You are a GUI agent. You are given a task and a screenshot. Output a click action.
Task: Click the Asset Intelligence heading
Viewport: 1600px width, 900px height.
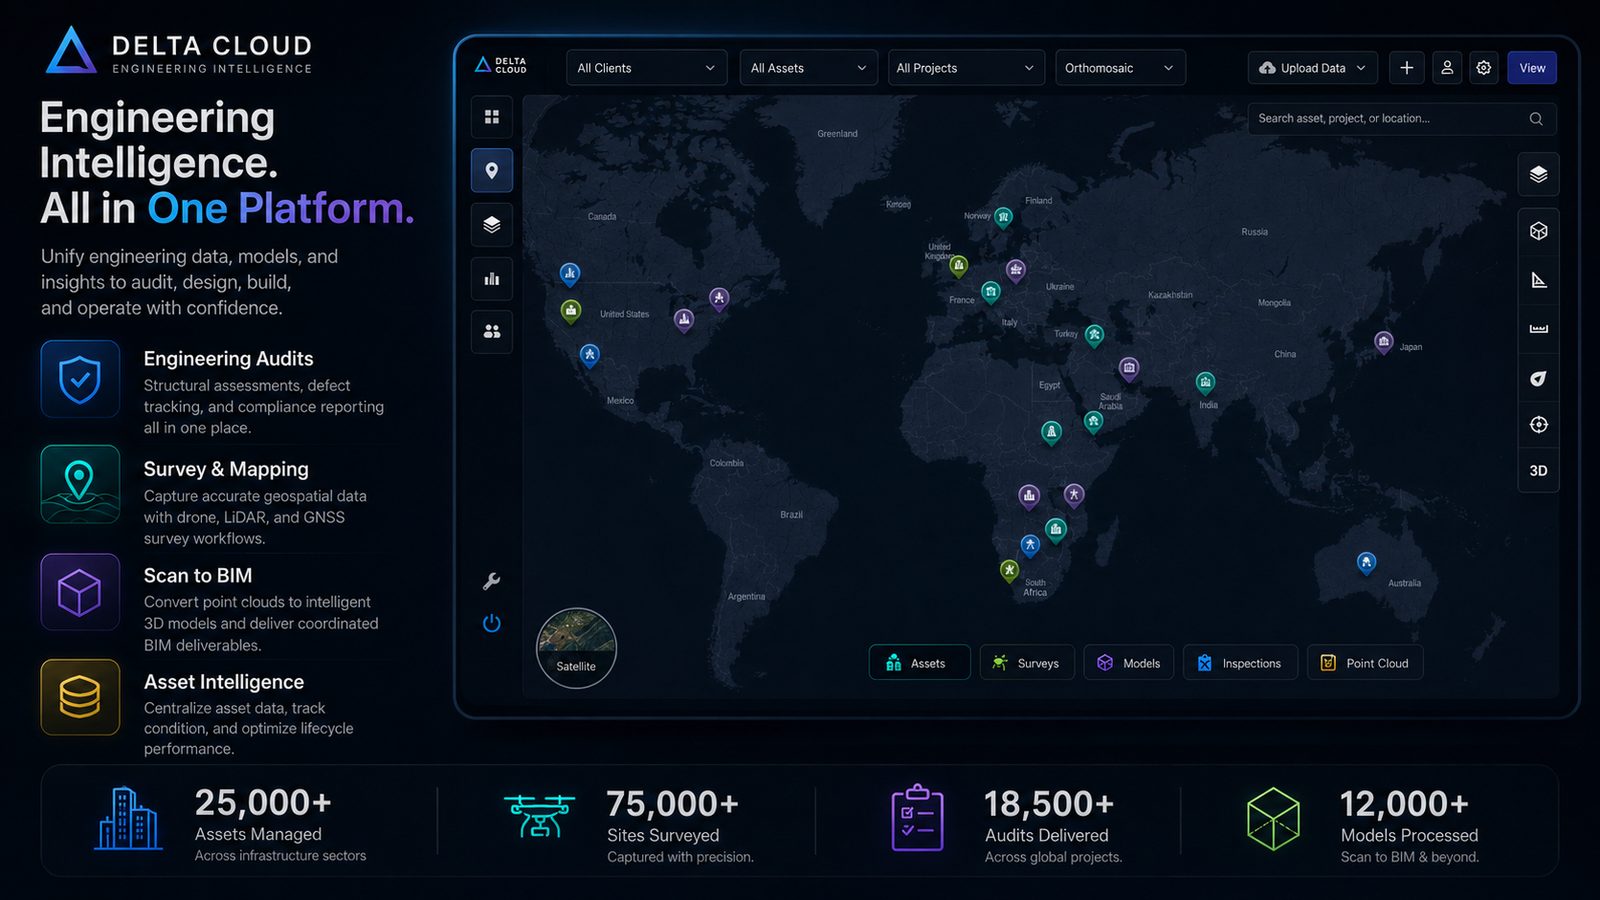tap(223, 682)
